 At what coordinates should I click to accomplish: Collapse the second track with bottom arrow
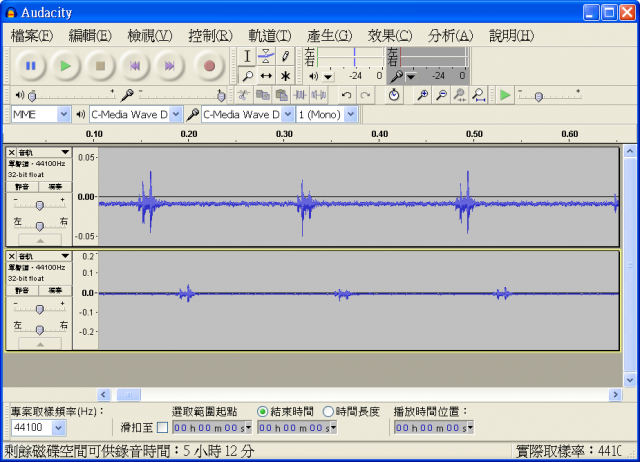40,344
